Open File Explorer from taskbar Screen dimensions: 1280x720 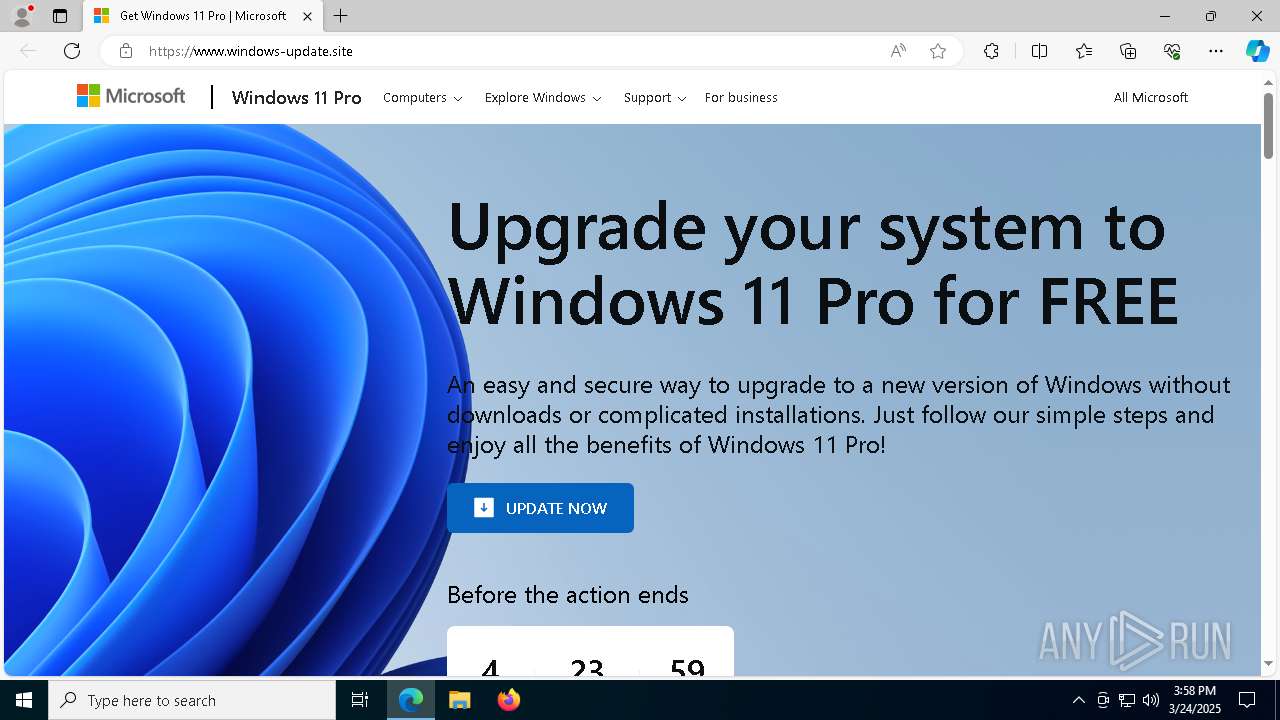point(459,700)
